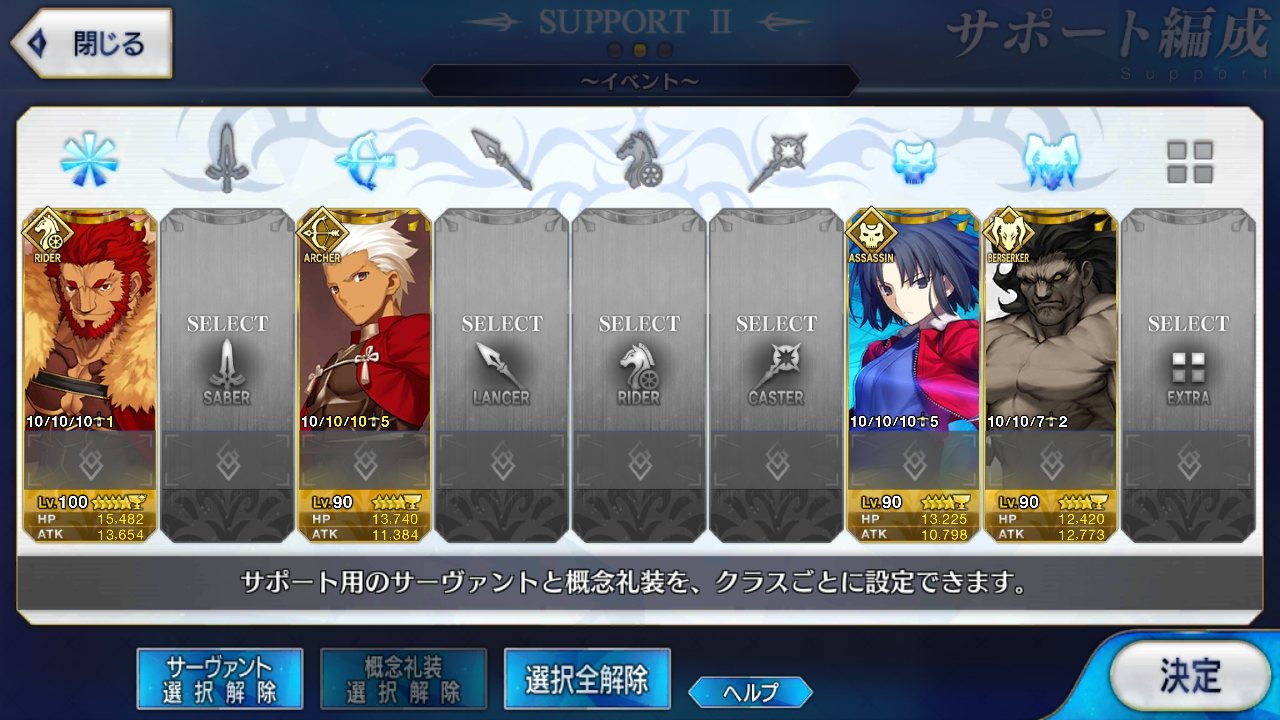
Task: Click the All-class snowflake icon
Action: click(89, 160)
